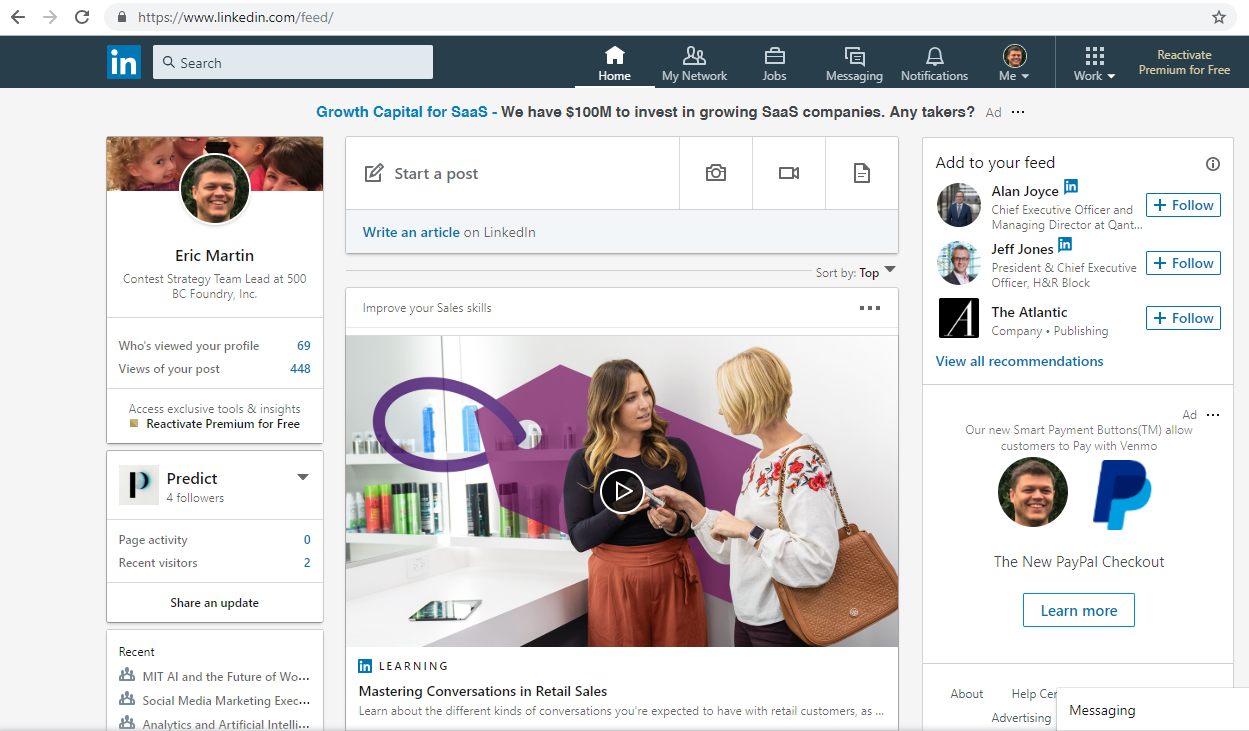Expand the Work apps dropdown
Image resolution: width=1249 pixels, height=731 pixels.
point(1094,63)
